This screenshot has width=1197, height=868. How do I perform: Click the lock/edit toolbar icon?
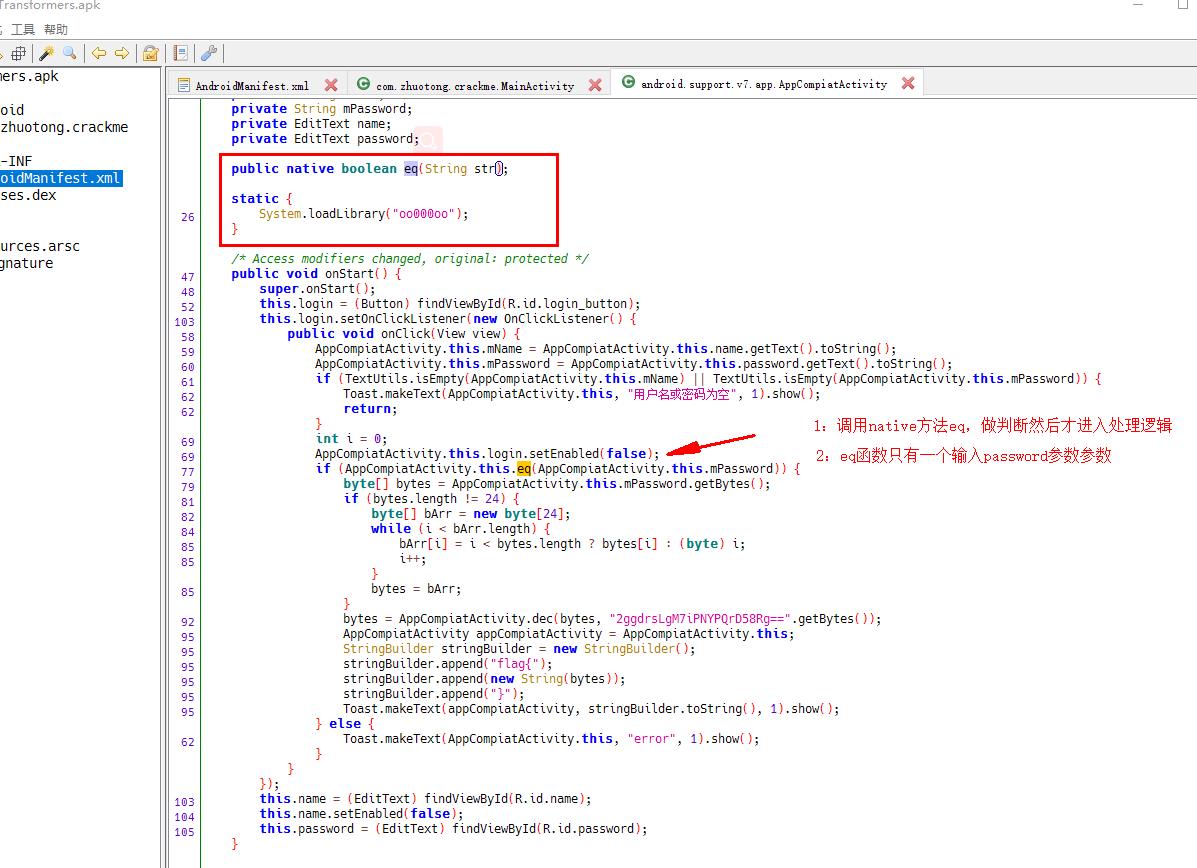[x=151, y=53]
